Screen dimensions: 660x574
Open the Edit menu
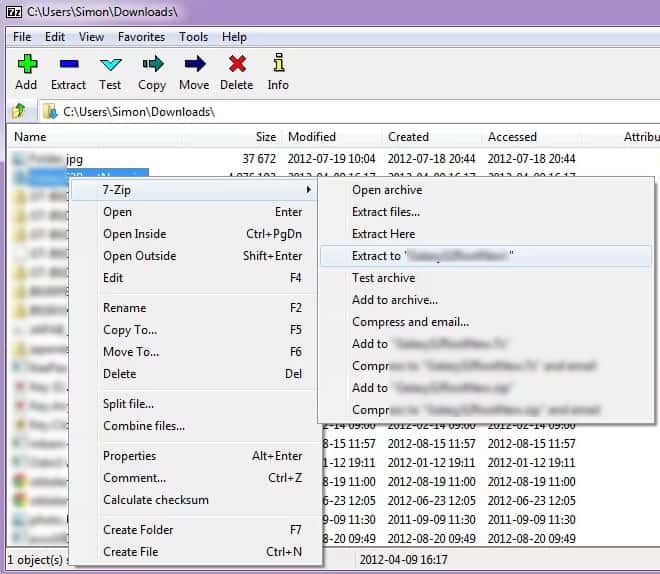point(55,37)
